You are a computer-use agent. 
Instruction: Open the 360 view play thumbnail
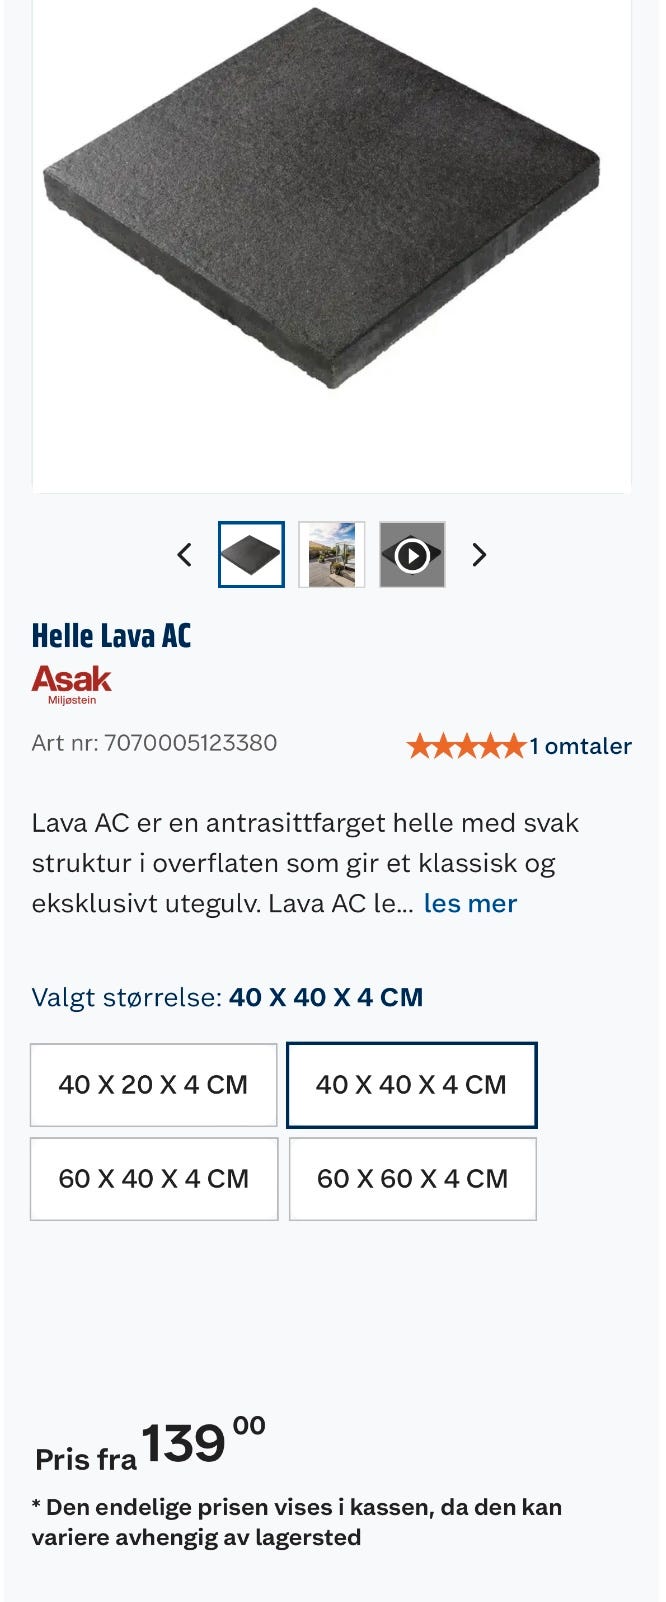point(412,554)
